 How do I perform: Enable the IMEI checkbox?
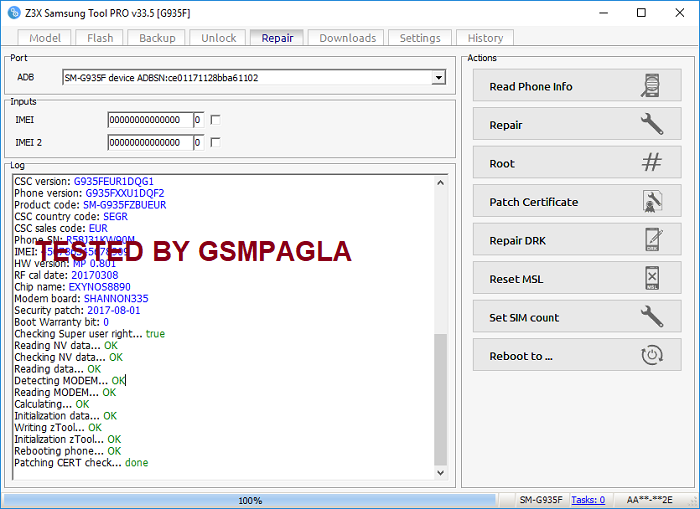pos(215,120)
